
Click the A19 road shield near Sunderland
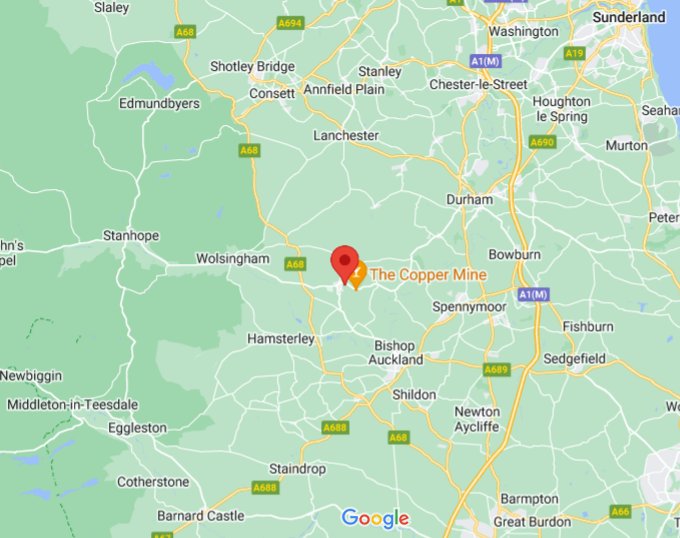[575, 54]
